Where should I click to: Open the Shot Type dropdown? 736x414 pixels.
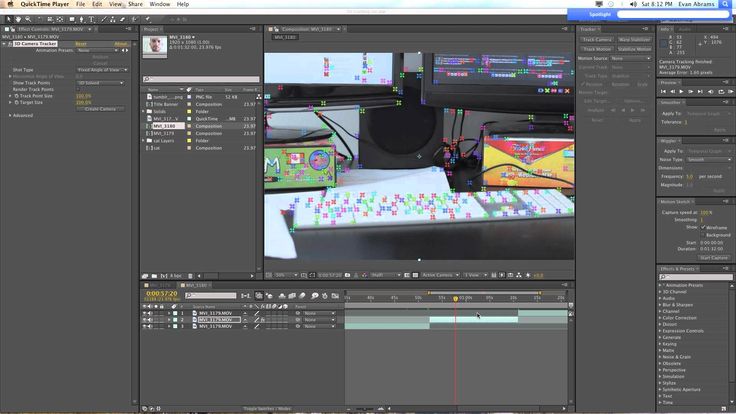point(102,69)
